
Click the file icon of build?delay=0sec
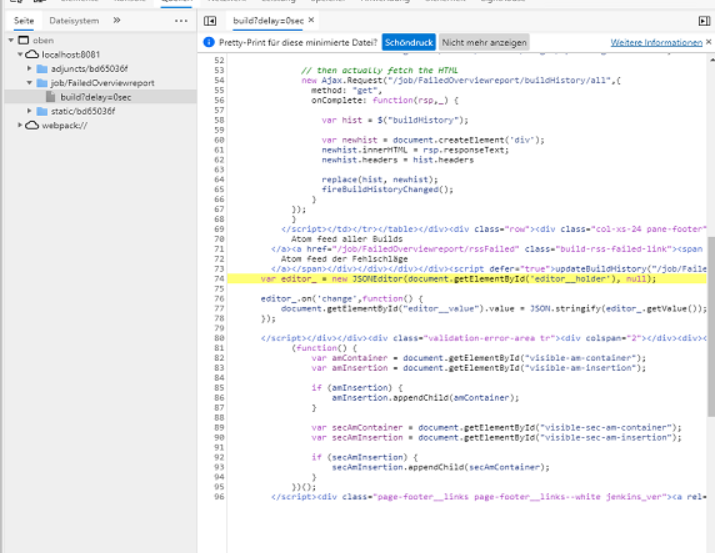pos(51,97)
